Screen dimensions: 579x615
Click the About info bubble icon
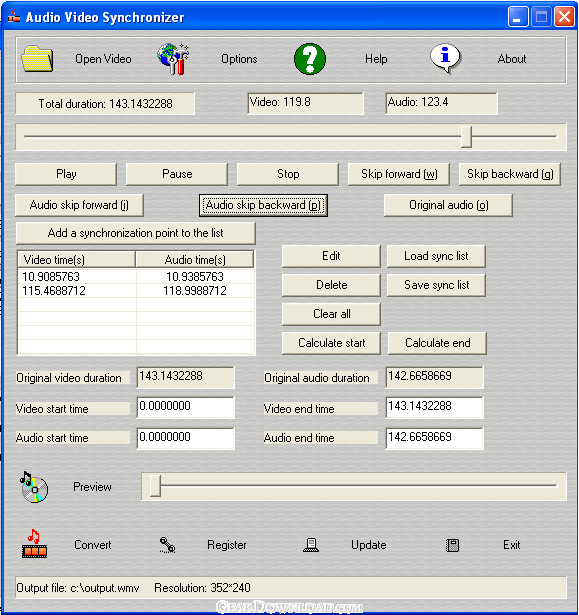point(445,58)
